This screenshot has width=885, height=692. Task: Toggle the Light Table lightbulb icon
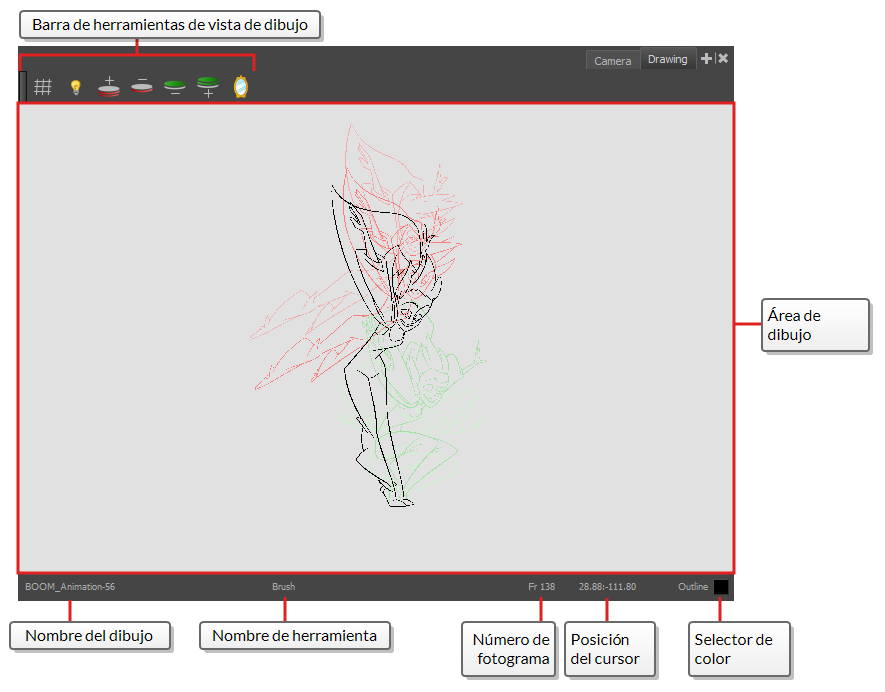[x=76, y=87]
